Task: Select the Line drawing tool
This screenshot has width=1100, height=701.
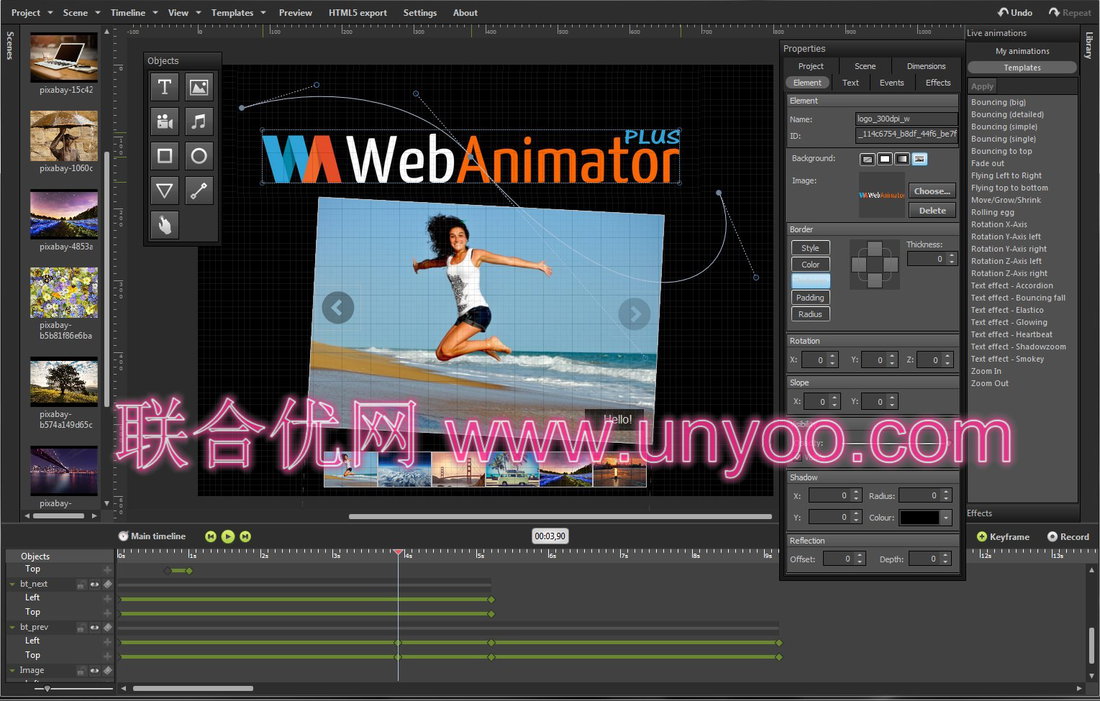Action: pyautogui.click(x=199, y=190)
